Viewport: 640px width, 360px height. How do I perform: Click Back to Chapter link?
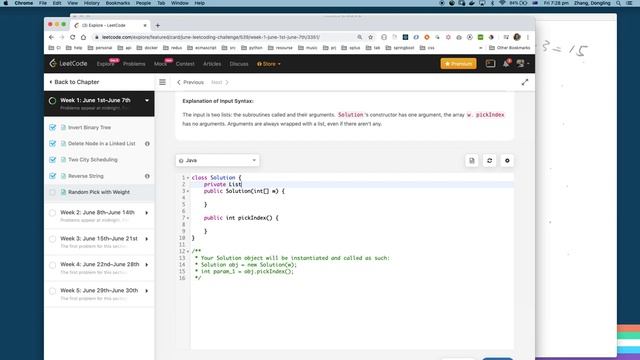click(x=74, y=82)
